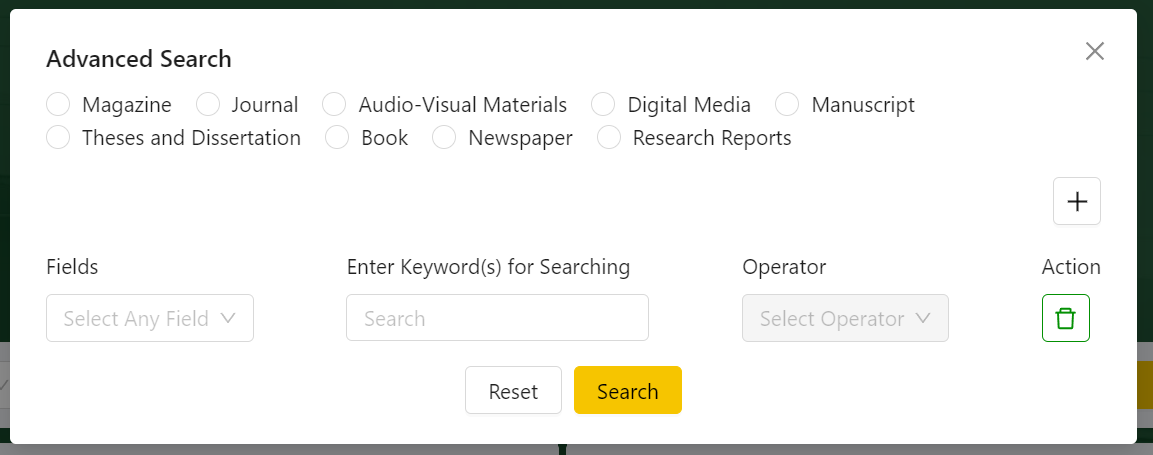
Task: Pick the Newspaper option
Action: pos(445,138)
